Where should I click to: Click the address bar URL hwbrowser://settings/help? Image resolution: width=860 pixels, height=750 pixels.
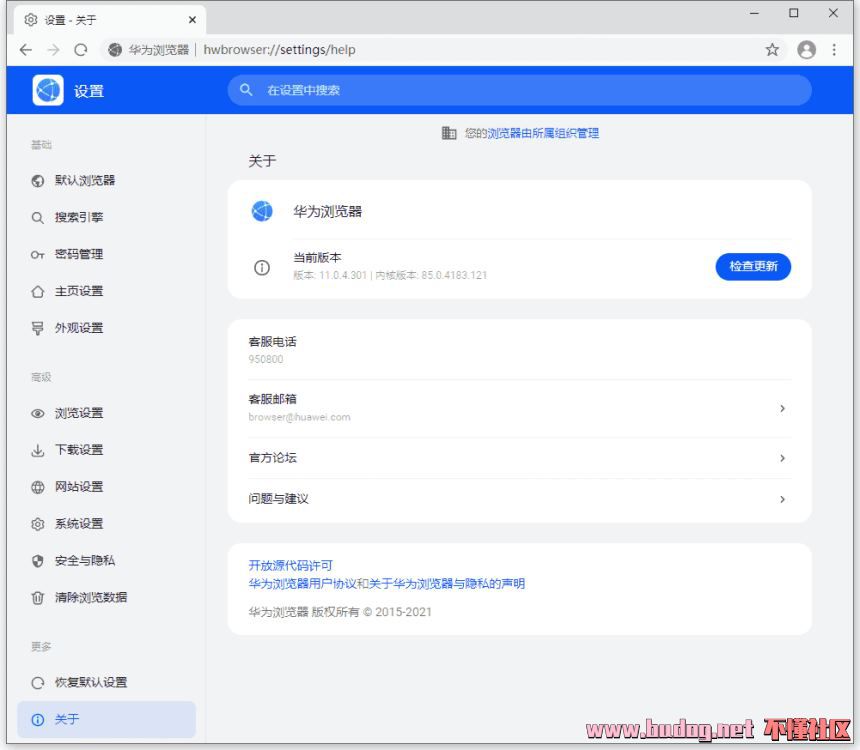279,50
